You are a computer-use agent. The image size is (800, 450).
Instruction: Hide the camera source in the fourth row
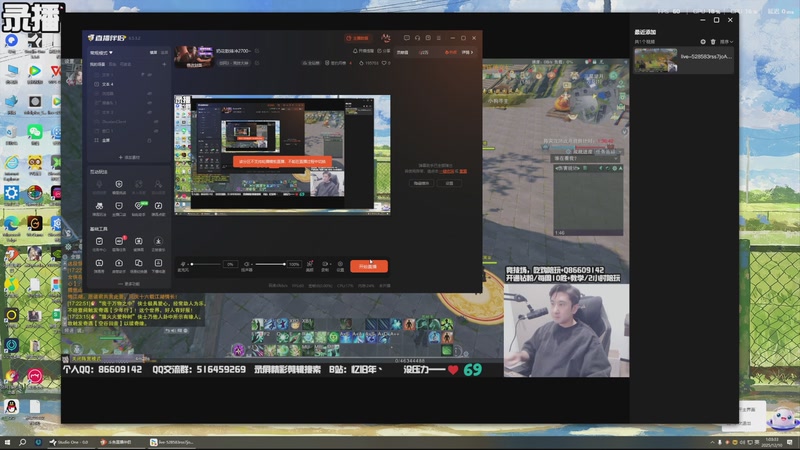pyautogui.click(x=149, y=103)
